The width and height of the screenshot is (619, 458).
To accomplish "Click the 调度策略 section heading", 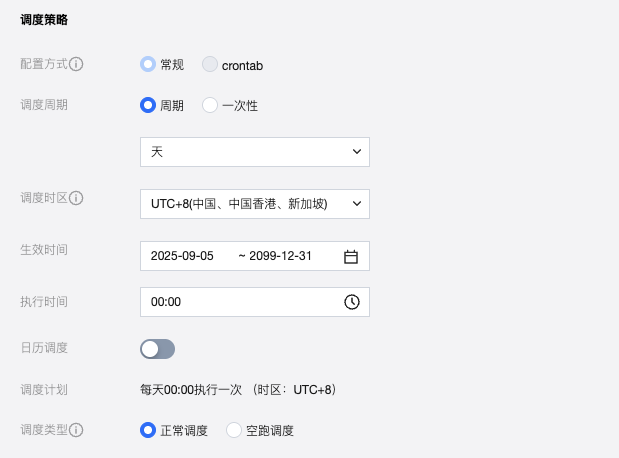I will coord(44,19).
